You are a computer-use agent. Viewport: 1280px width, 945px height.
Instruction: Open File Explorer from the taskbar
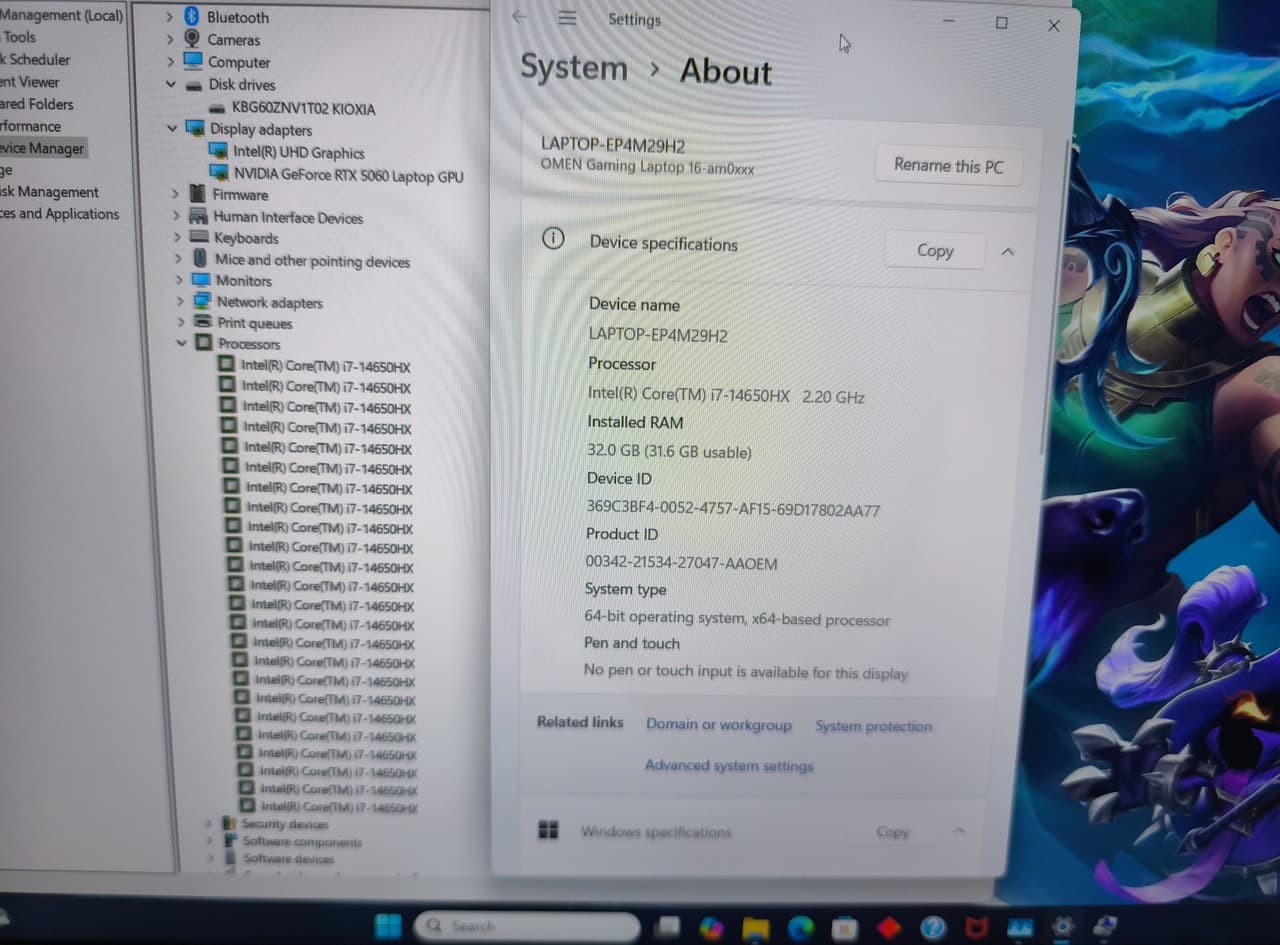pos(756,928)
